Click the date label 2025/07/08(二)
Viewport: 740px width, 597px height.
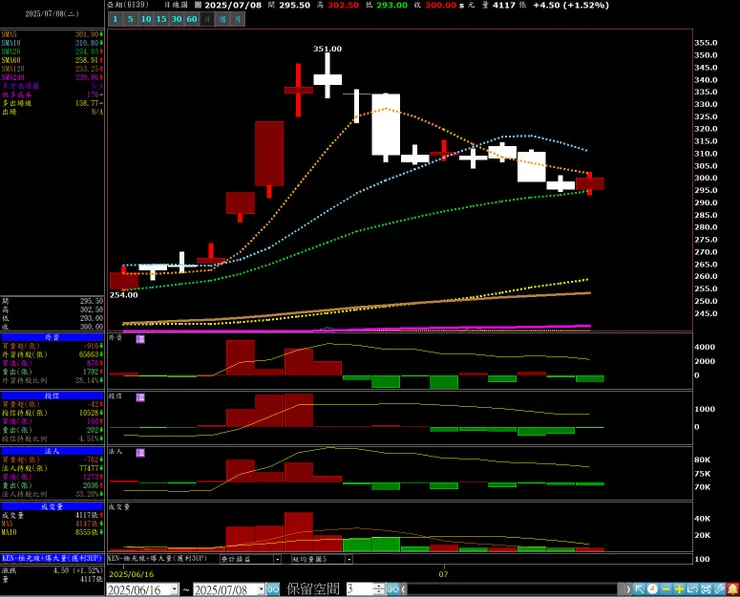point(52,14)
